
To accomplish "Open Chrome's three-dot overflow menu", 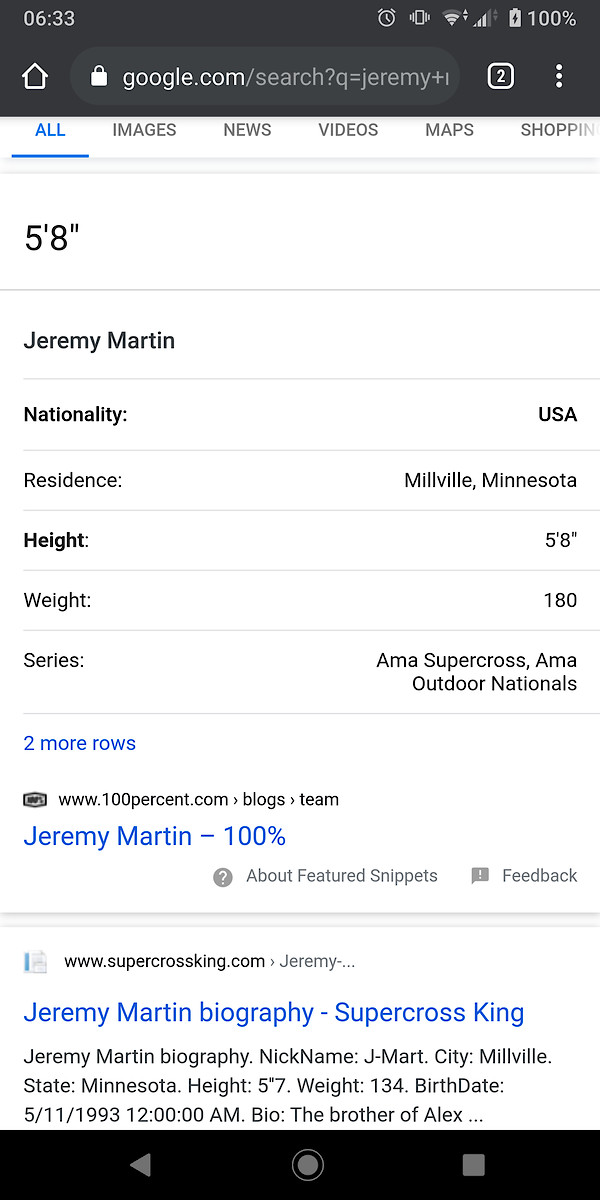I will tap(559, 76).
